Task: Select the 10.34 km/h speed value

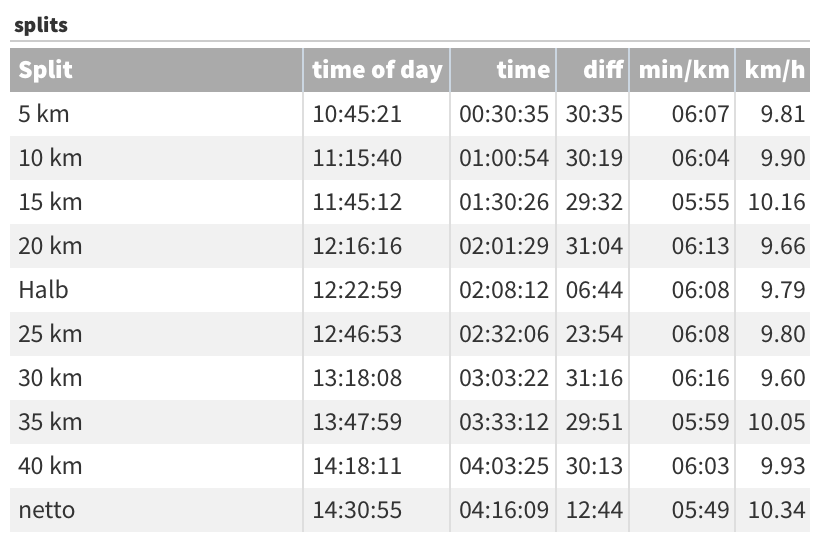Action: (x=776, y=510)
